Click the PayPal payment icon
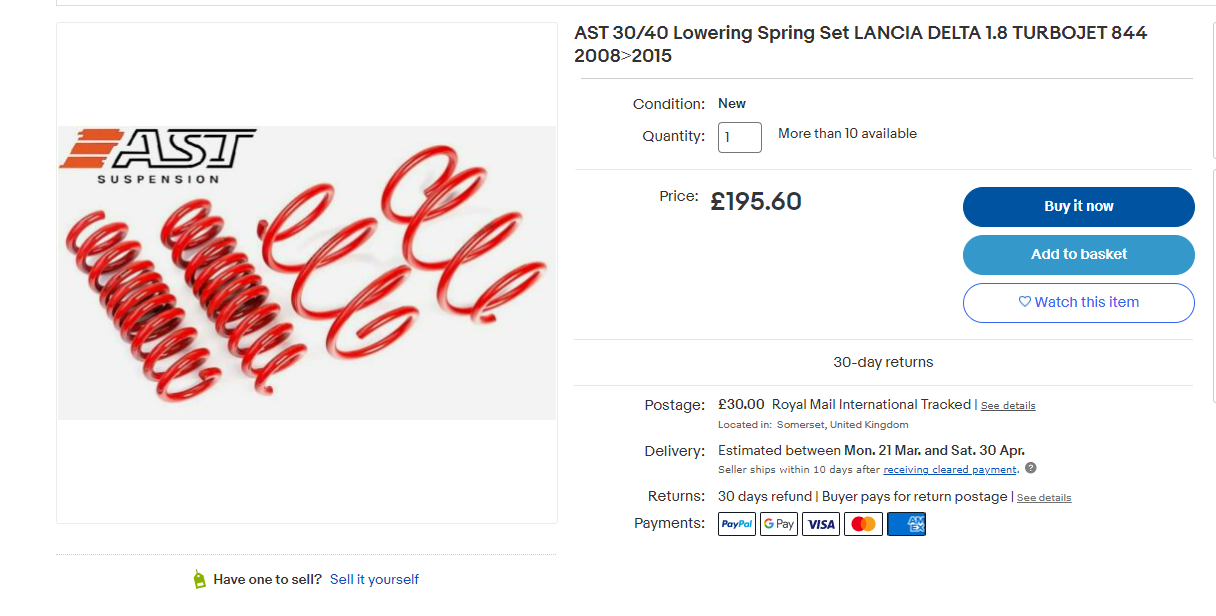The width and height of the screenshot is (1216, 616). [x=737, y=524]
